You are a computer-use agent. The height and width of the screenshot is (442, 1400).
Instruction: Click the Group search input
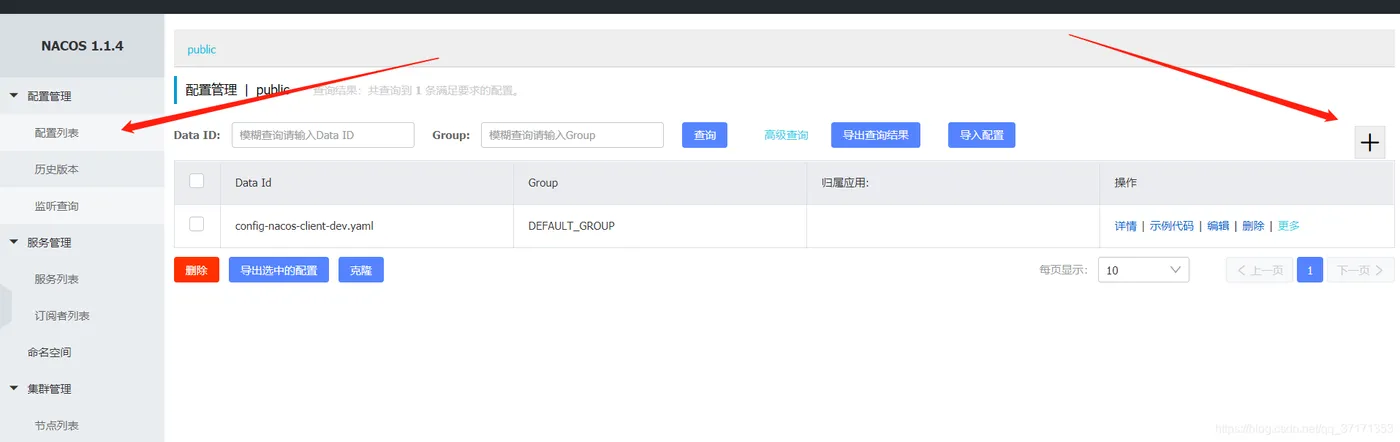[x=572, y=135]
